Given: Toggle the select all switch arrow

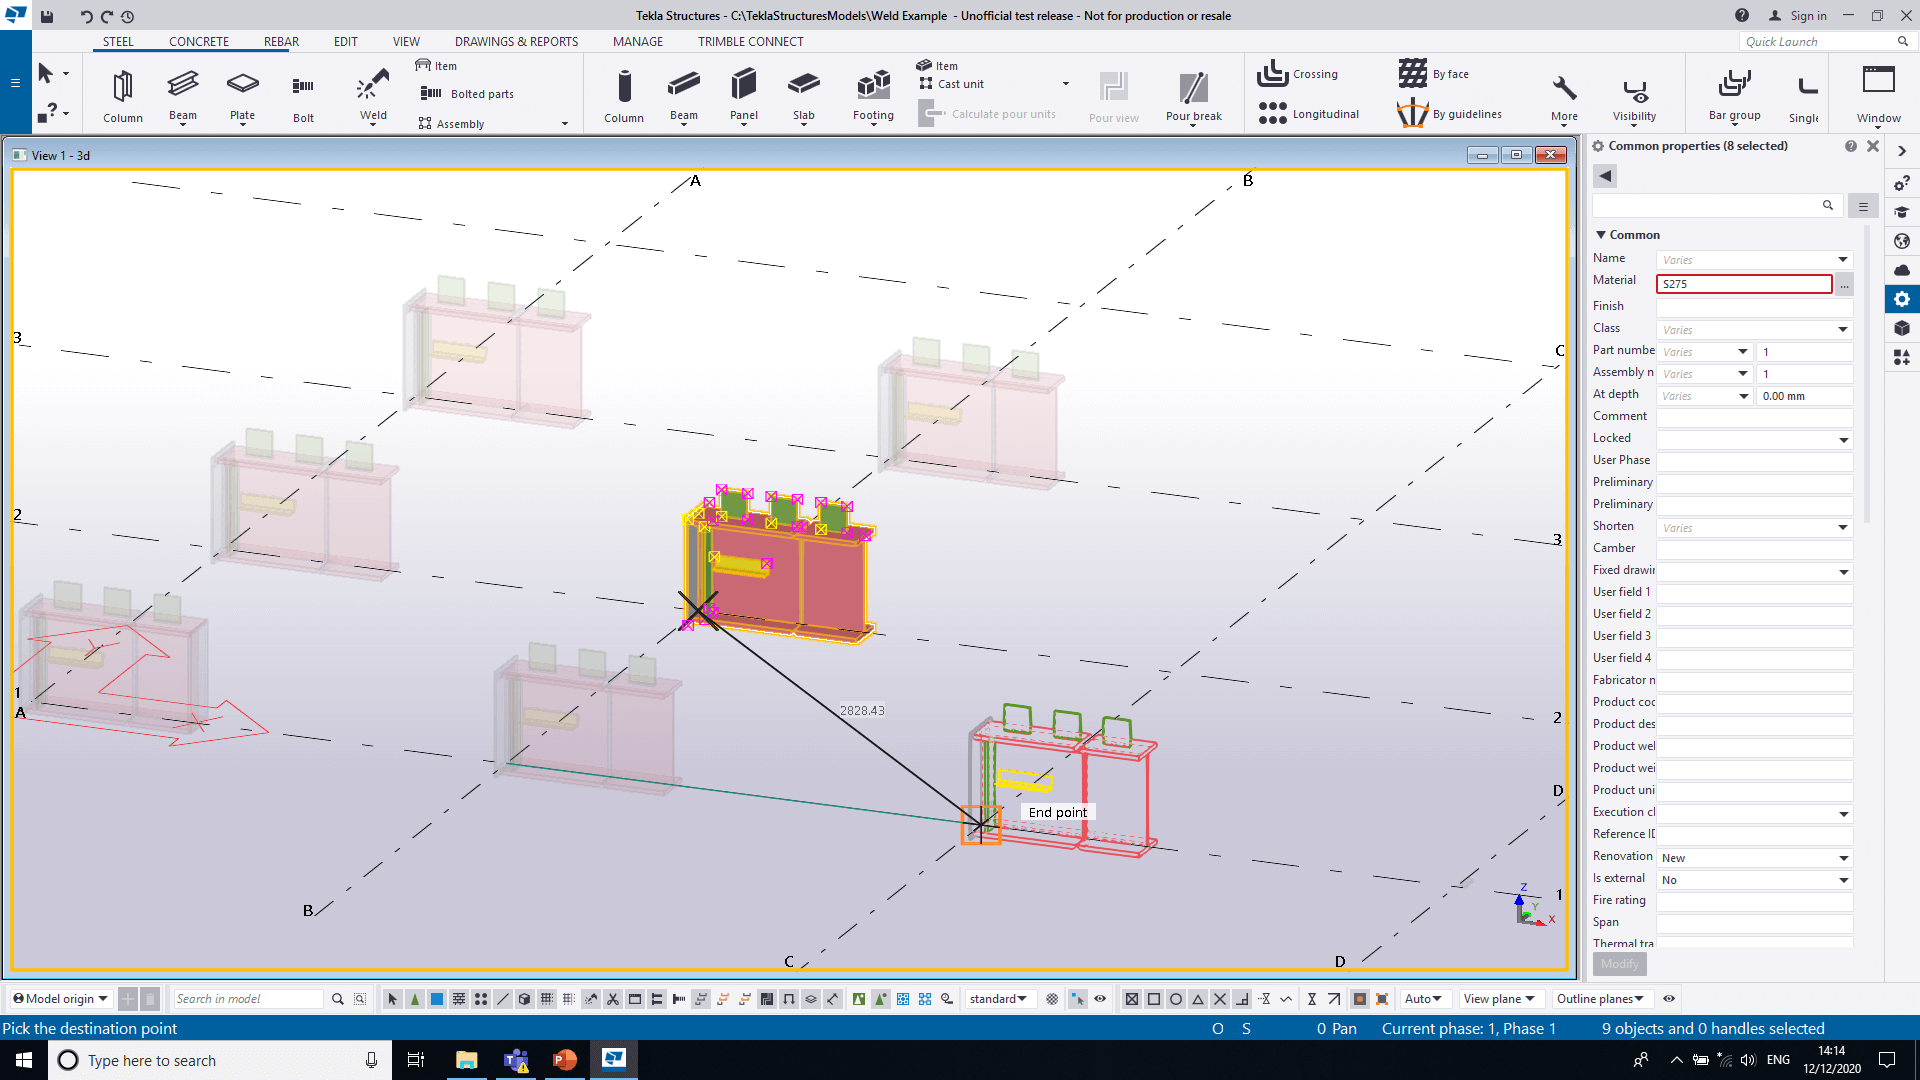Looking at the screenshot, I should coord(392,999).
